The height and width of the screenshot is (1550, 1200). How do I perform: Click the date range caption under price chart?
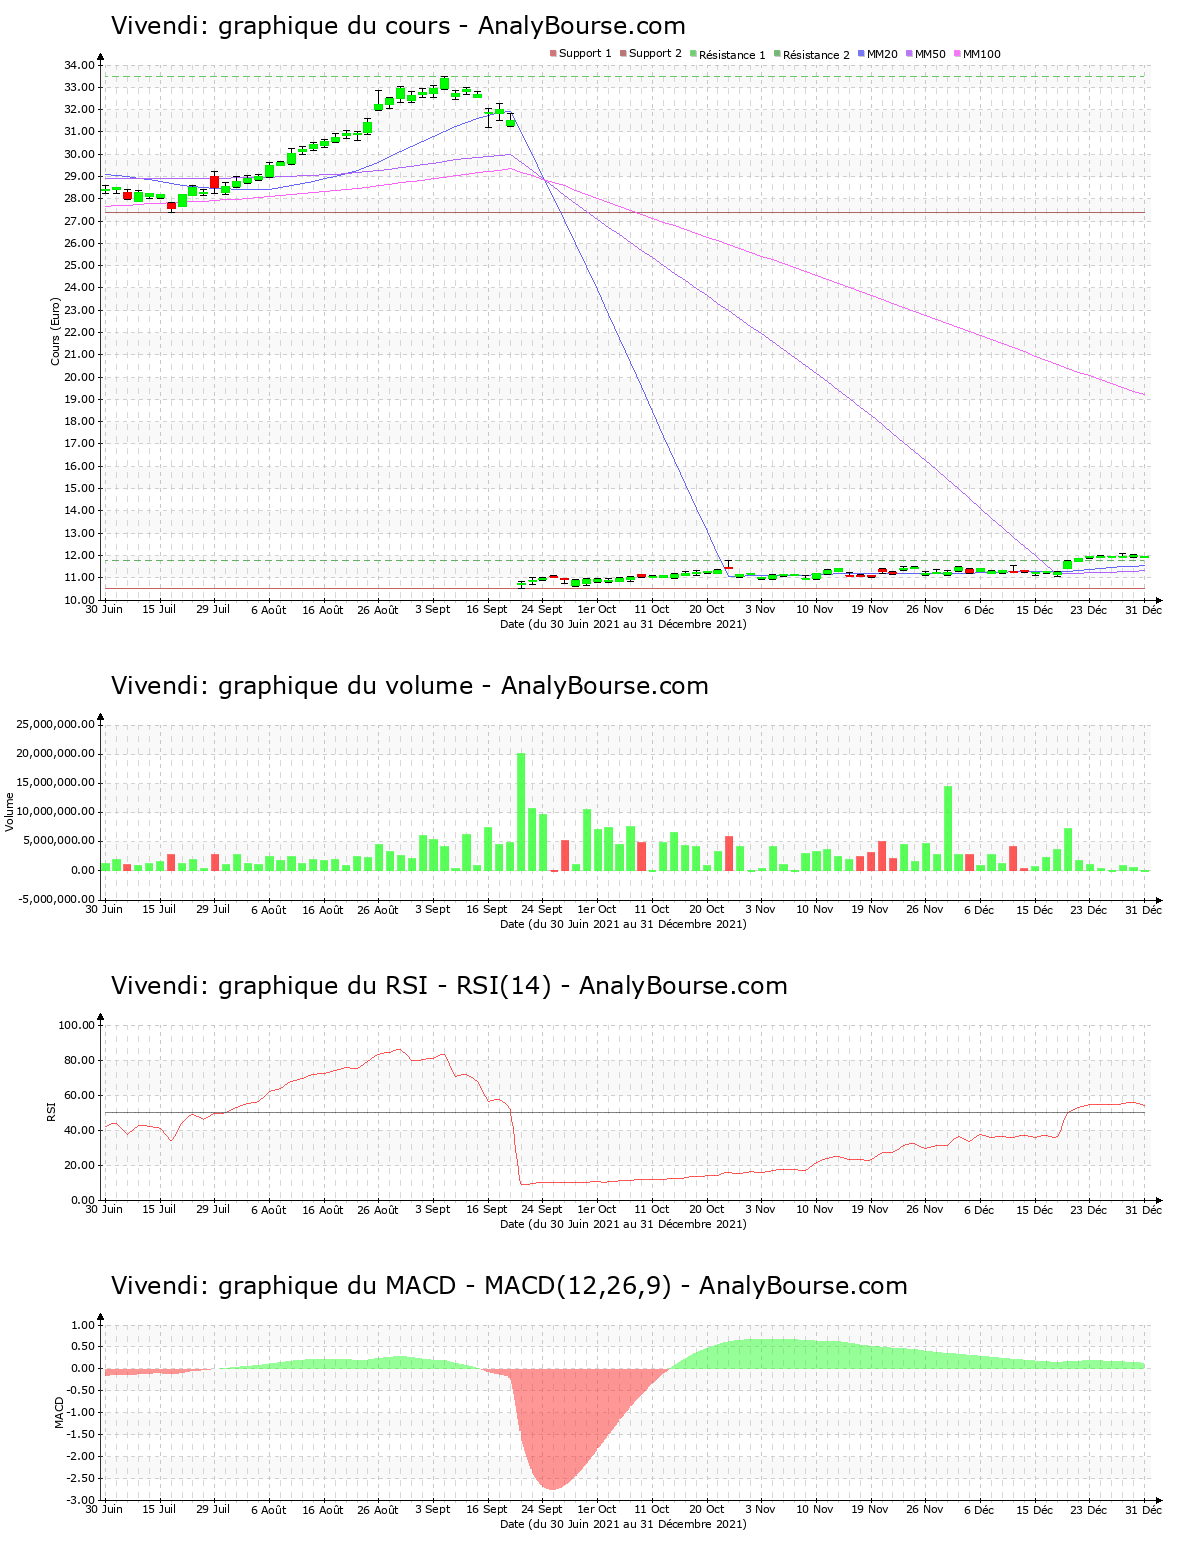coord(623,624)
